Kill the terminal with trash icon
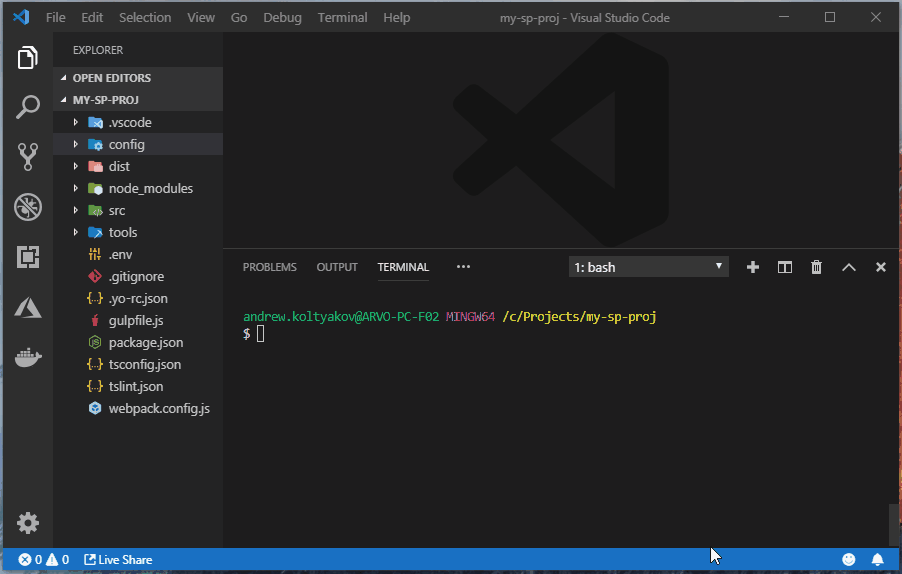 (816, 267)
